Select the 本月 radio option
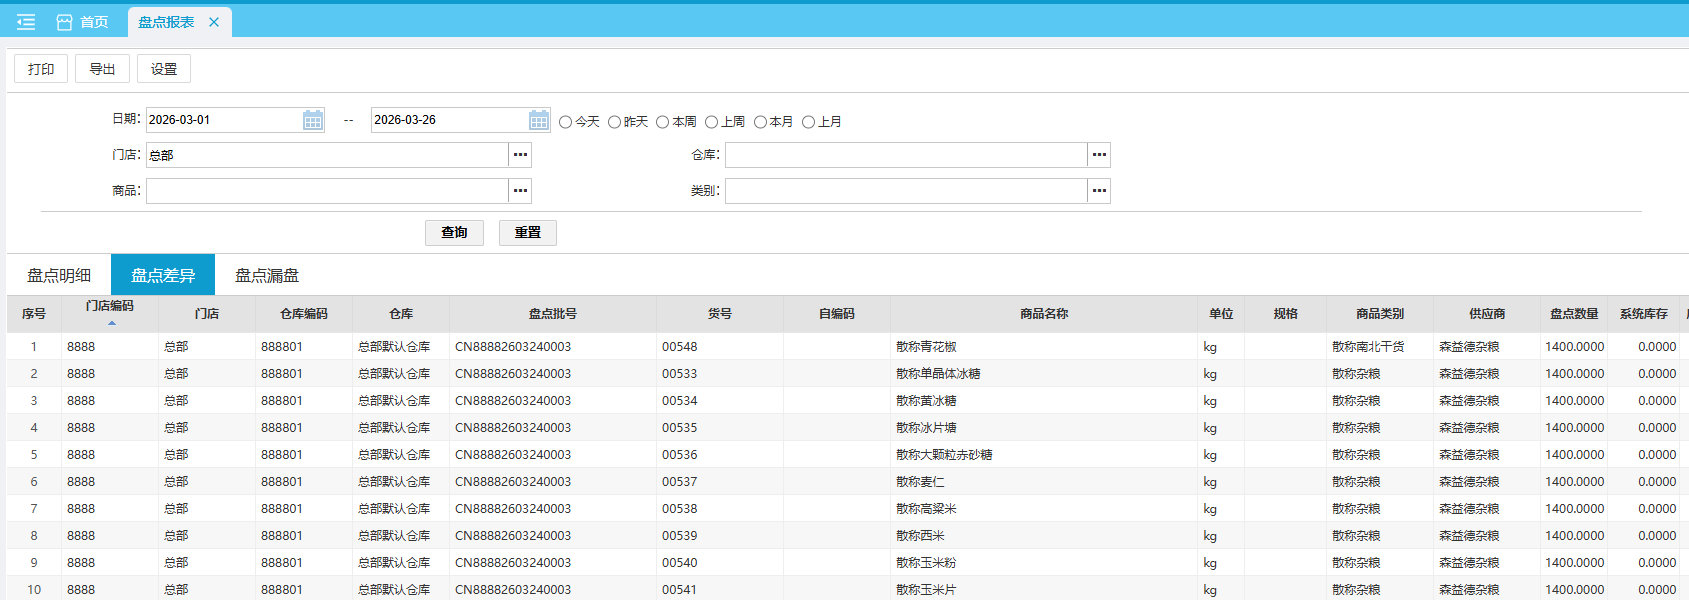The width and height of the screenshot is (1689, 600). pyautogui.click(x=760, y=122)
